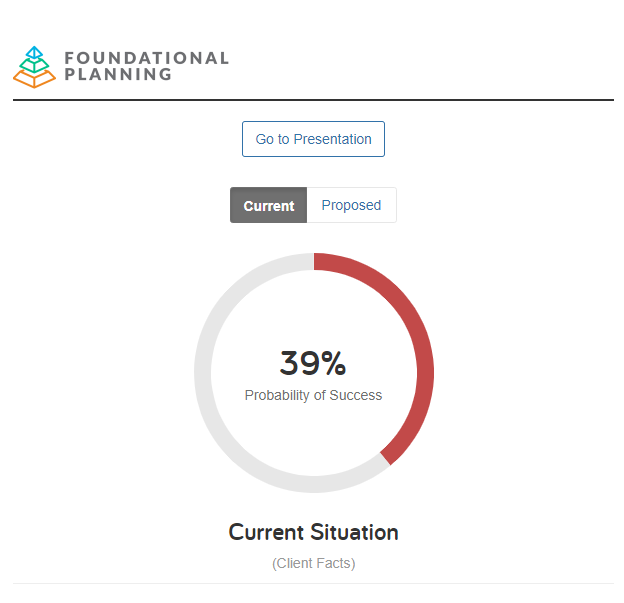Click the 39% value in the gauge

(x=313, y=363)
